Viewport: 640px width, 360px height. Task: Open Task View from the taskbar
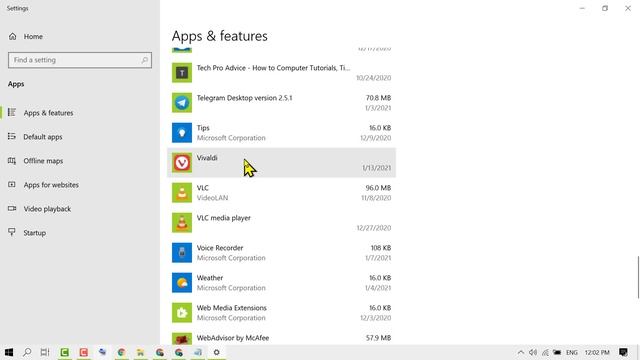click(x=45, y=352)
